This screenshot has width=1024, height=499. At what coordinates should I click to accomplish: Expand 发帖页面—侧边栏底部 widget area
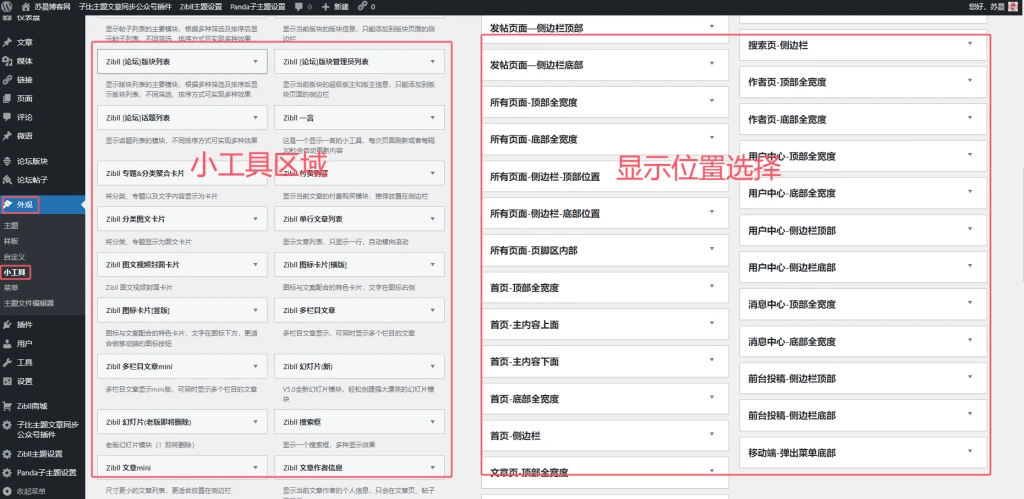coord(712,63)
